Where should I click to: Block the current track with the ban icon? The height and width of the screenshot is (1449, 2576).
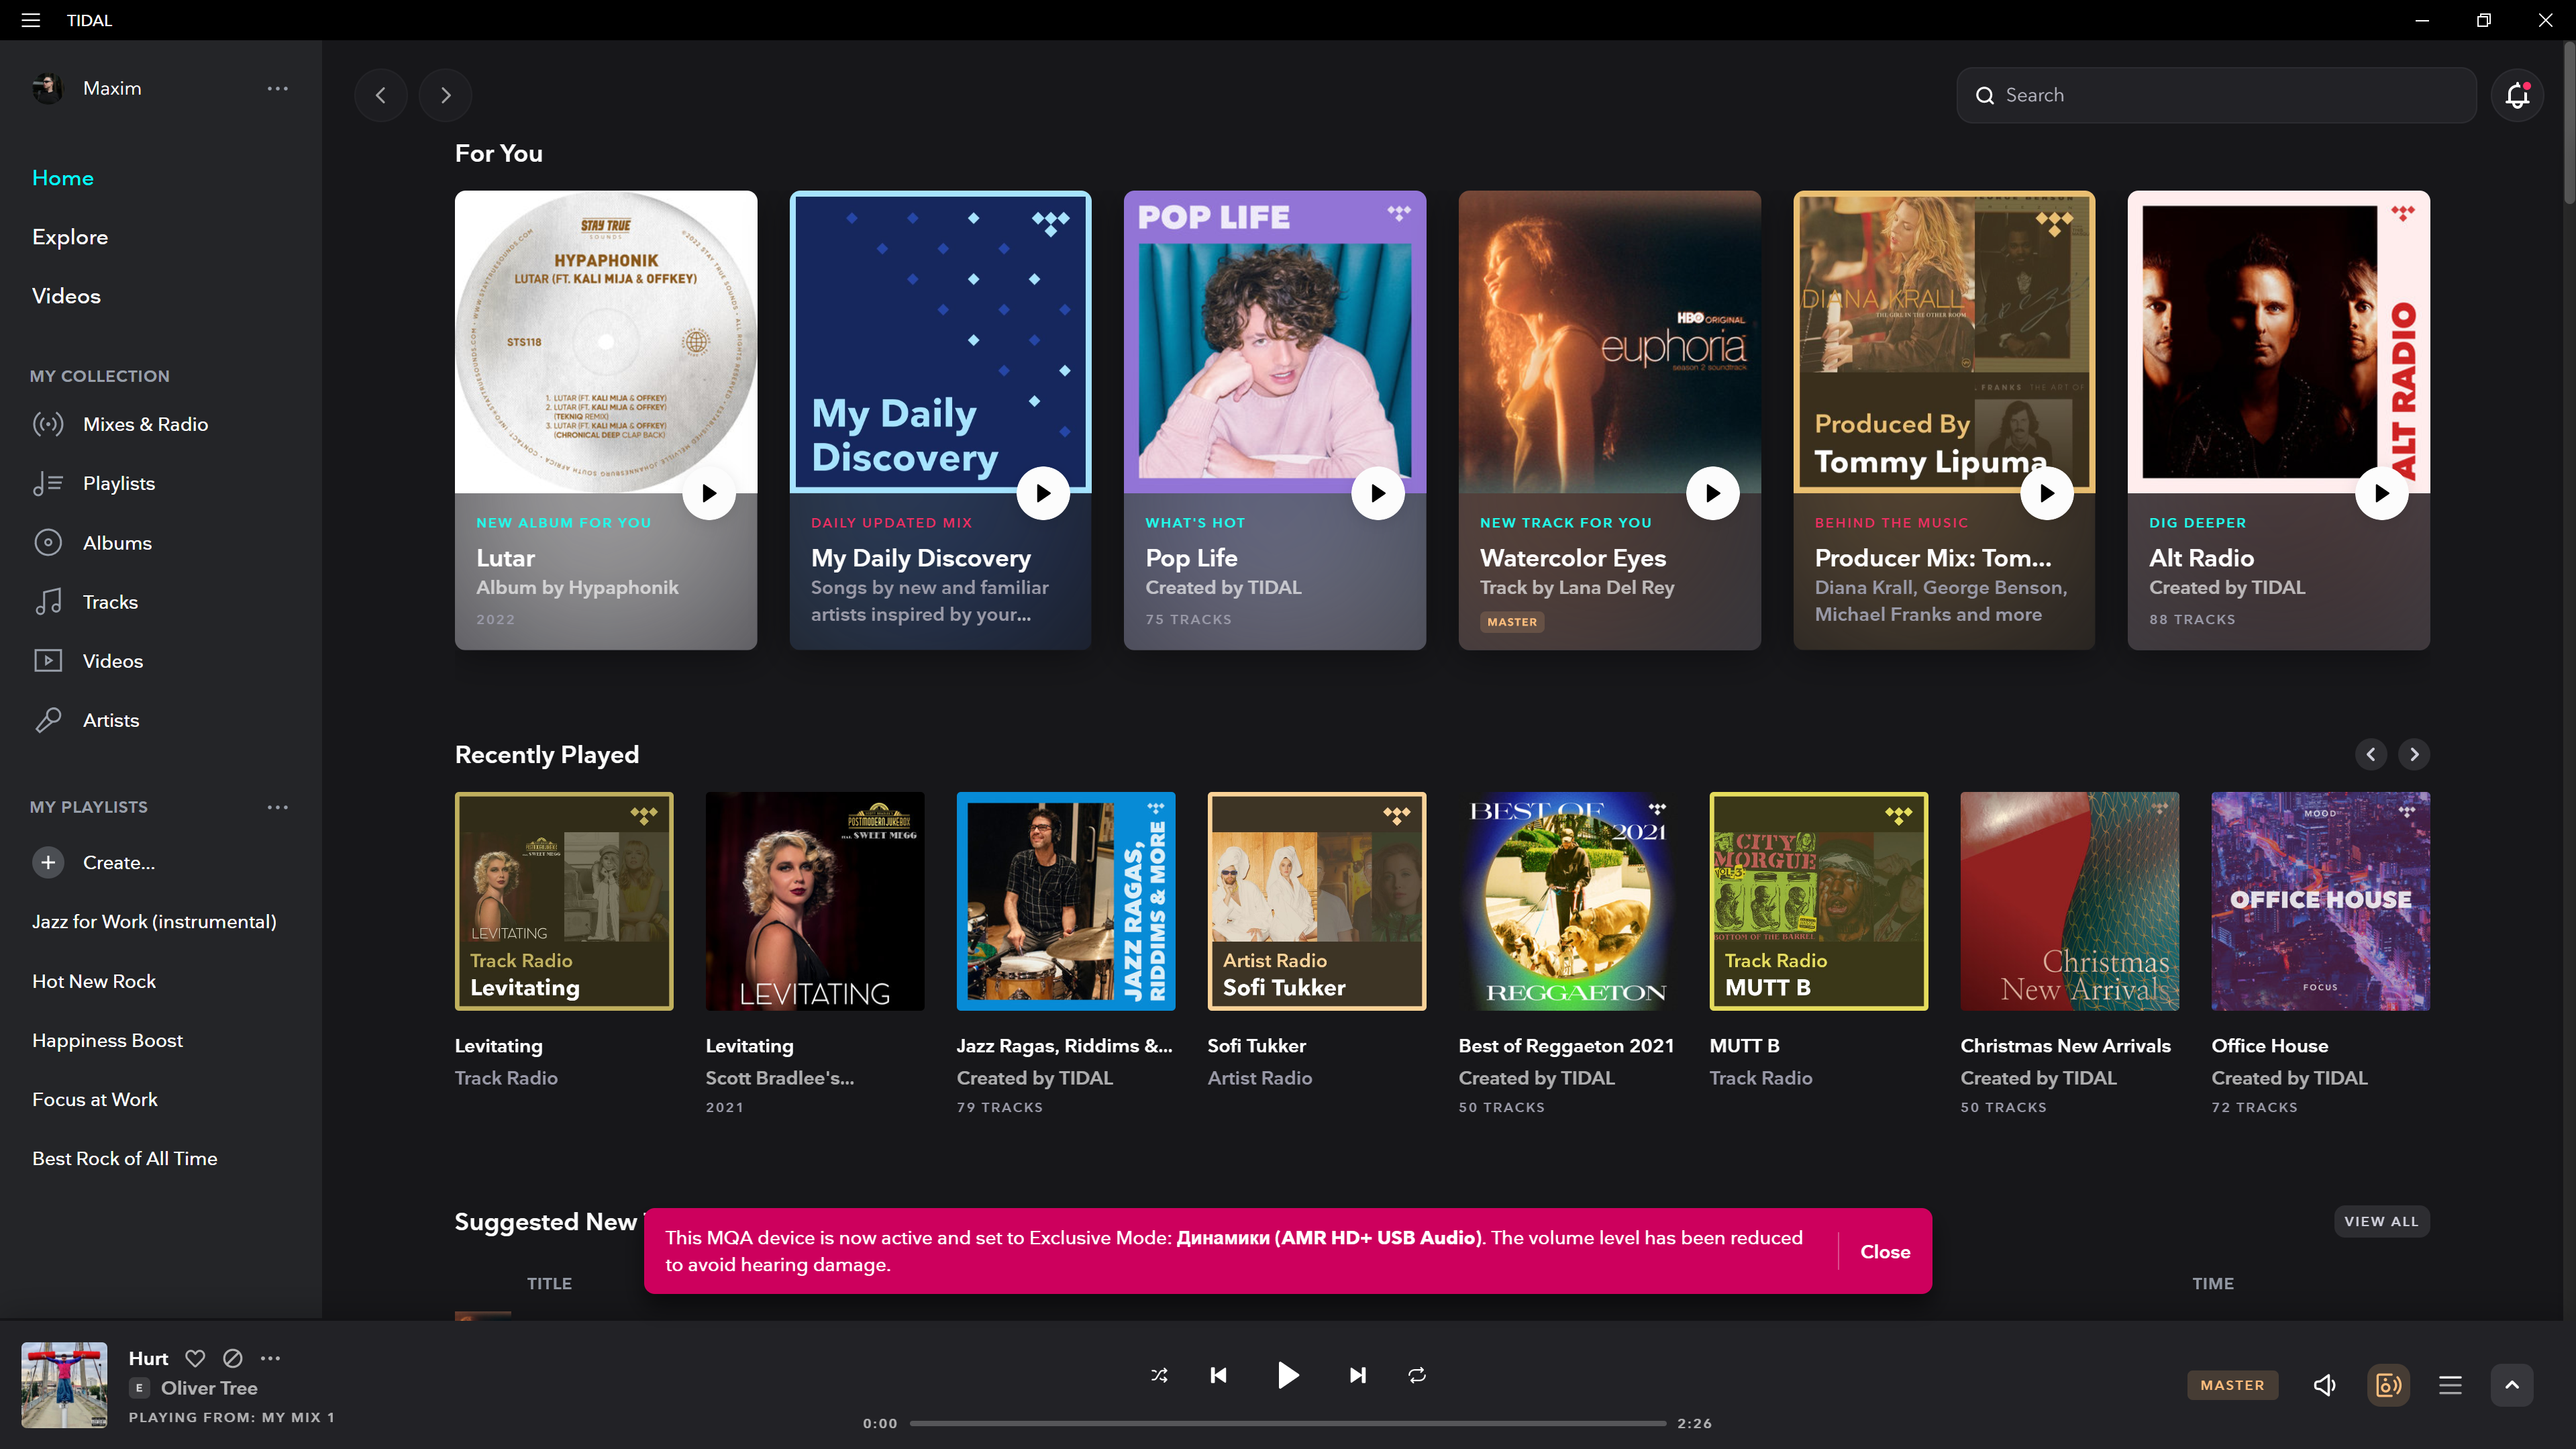tap(232, 1358)
